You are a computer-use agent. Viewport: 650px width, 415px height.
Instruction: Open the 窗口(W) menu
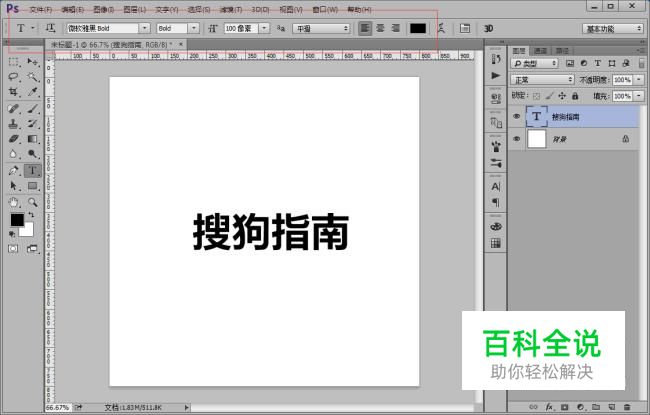325,9
